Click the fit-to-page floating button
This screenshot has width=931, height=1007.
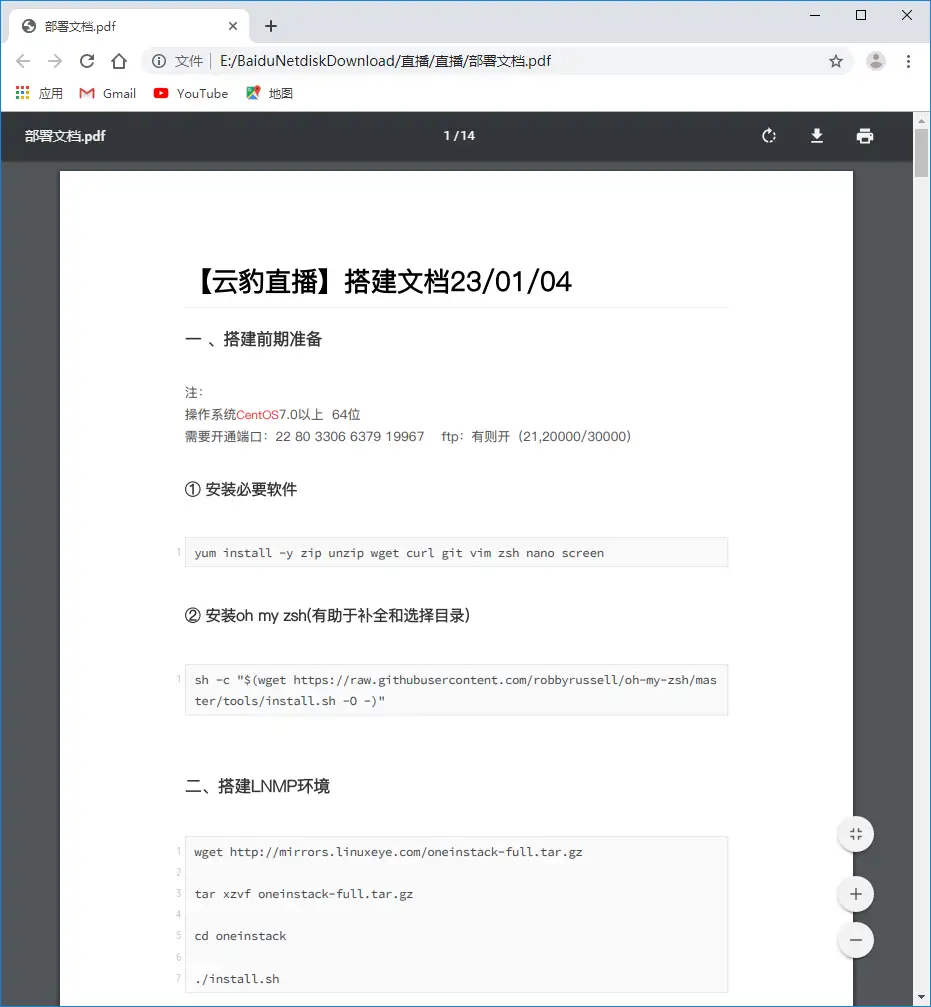point(855,833)
